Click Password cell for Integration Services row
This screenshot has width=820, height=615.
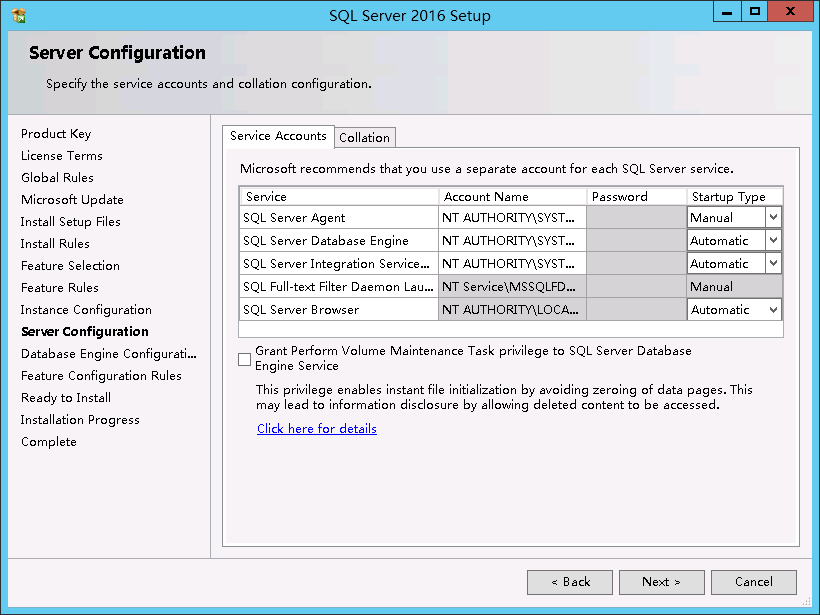[x=636, y=263]
